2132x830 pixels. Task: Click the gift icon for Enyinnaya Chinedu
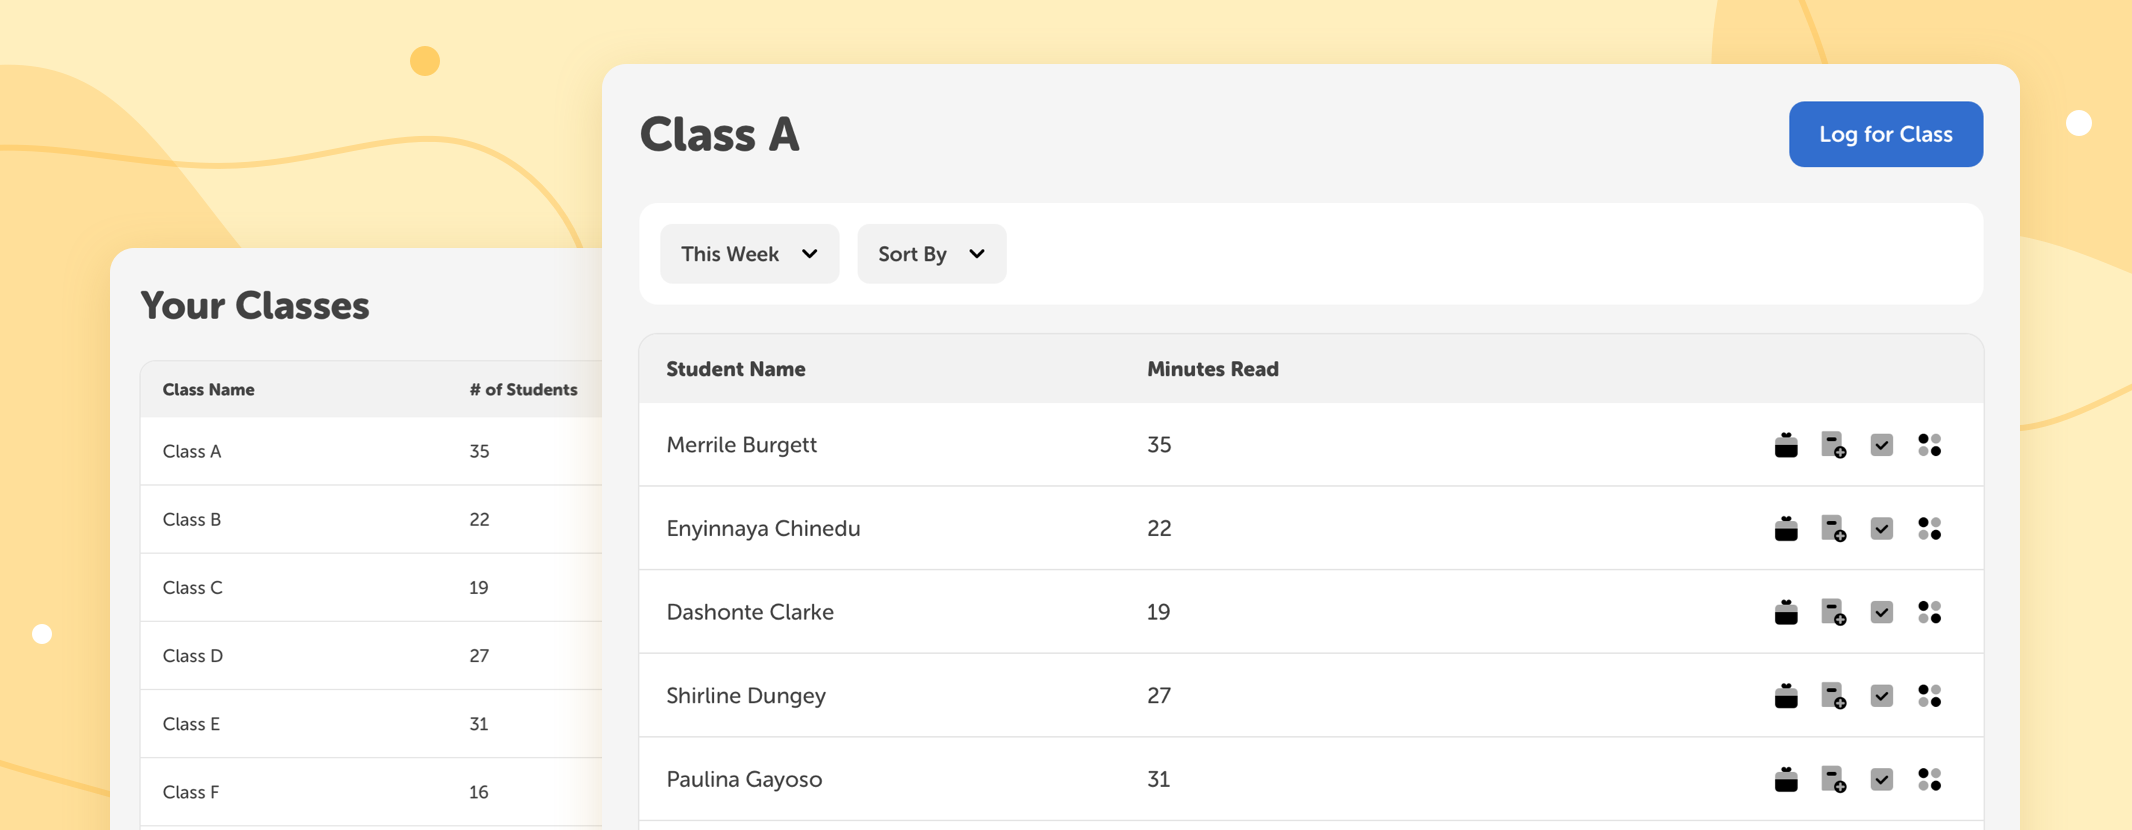click(x=1786, y=528)
